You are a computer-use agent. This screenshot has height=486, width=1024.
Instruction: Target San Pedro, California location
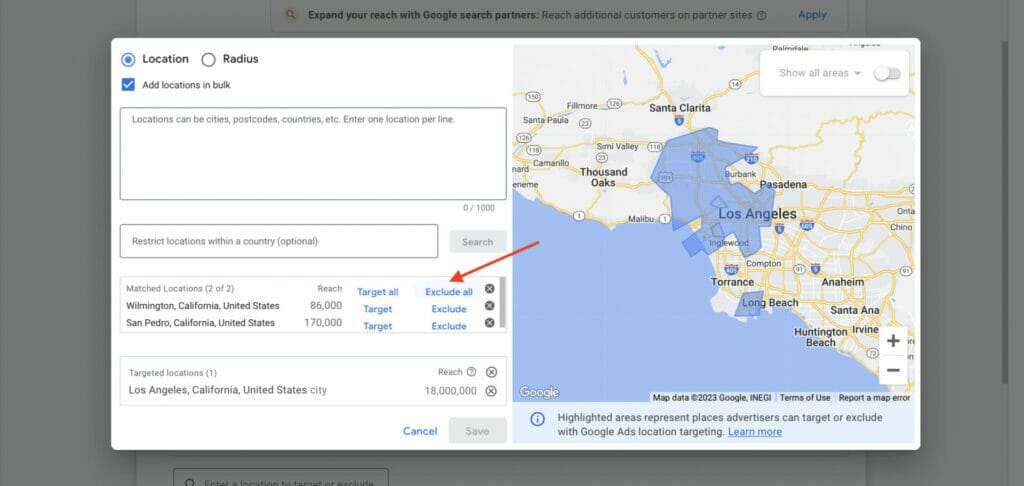click(x=378, y=326)
